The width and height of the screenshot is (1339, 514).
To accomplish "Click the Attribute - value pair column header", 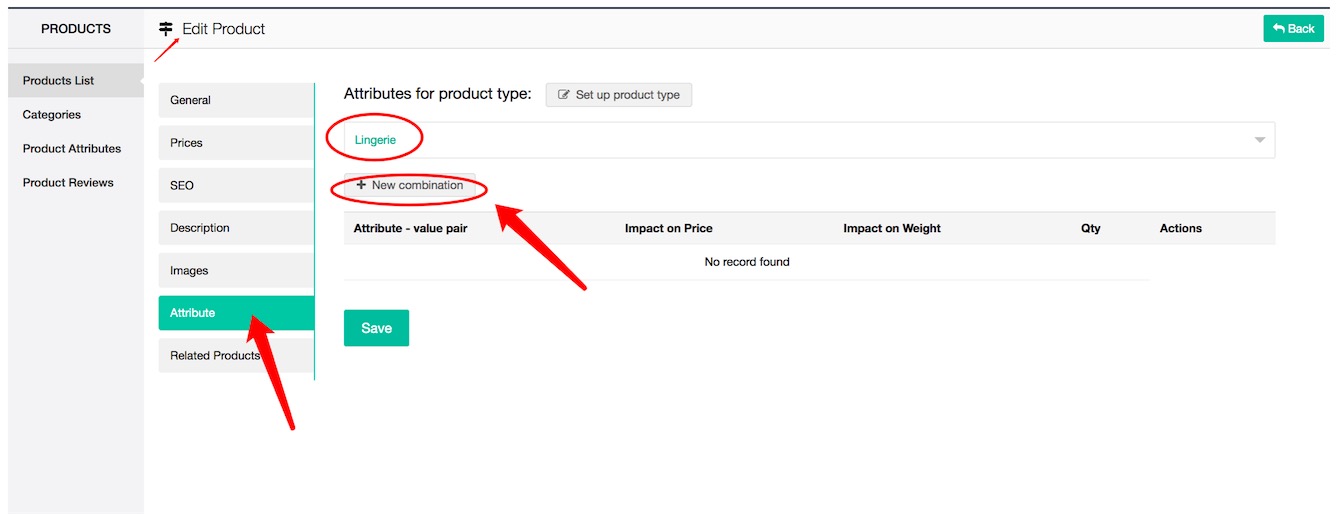I will click(x=410, y=228).
